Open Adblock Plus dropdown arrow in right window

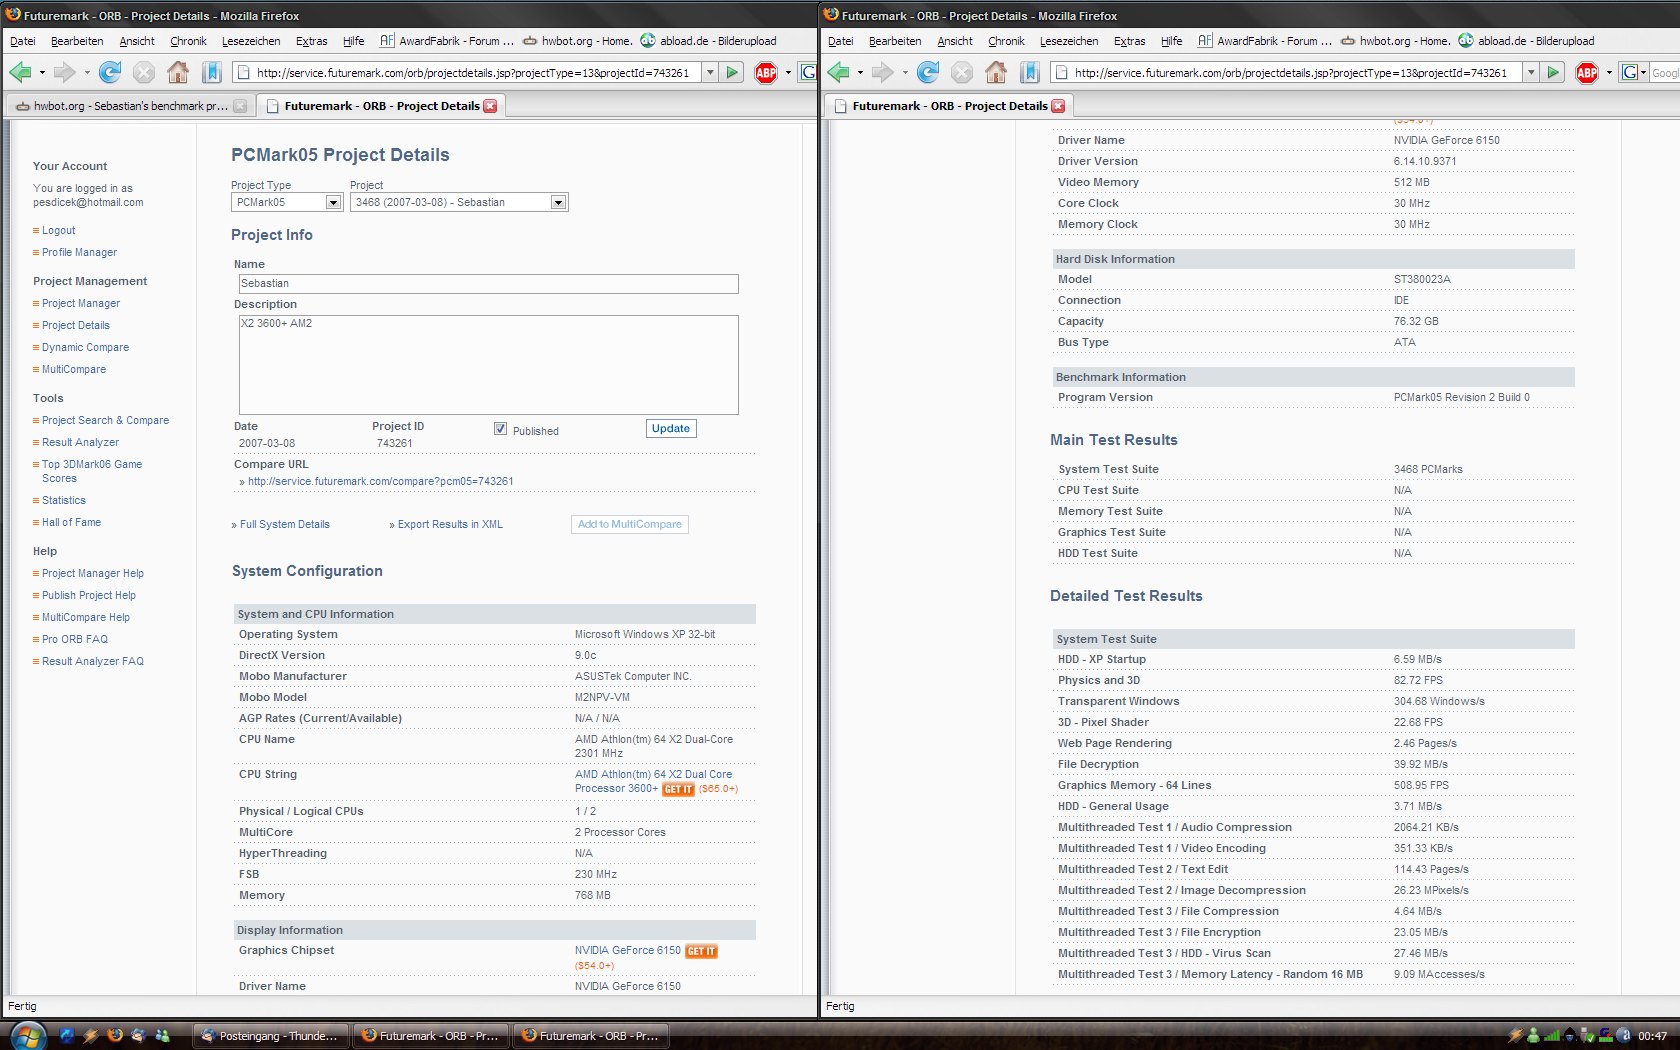[1608, 72]
